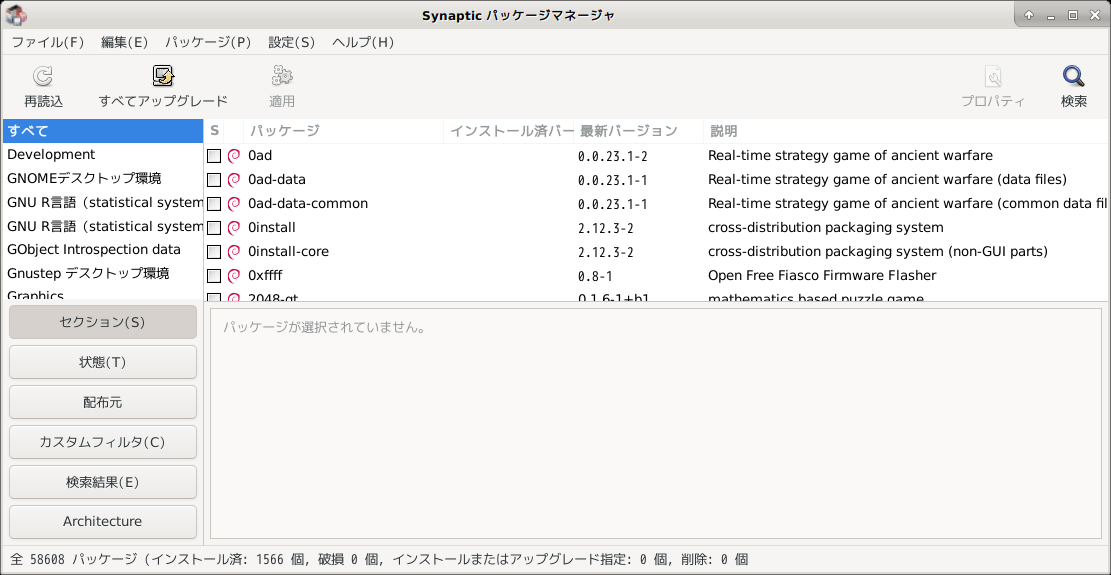Click Debian swirl icon for 0install
This screenshot has height=575, width=1111.
pyautogui.click(x=234, y=228)
